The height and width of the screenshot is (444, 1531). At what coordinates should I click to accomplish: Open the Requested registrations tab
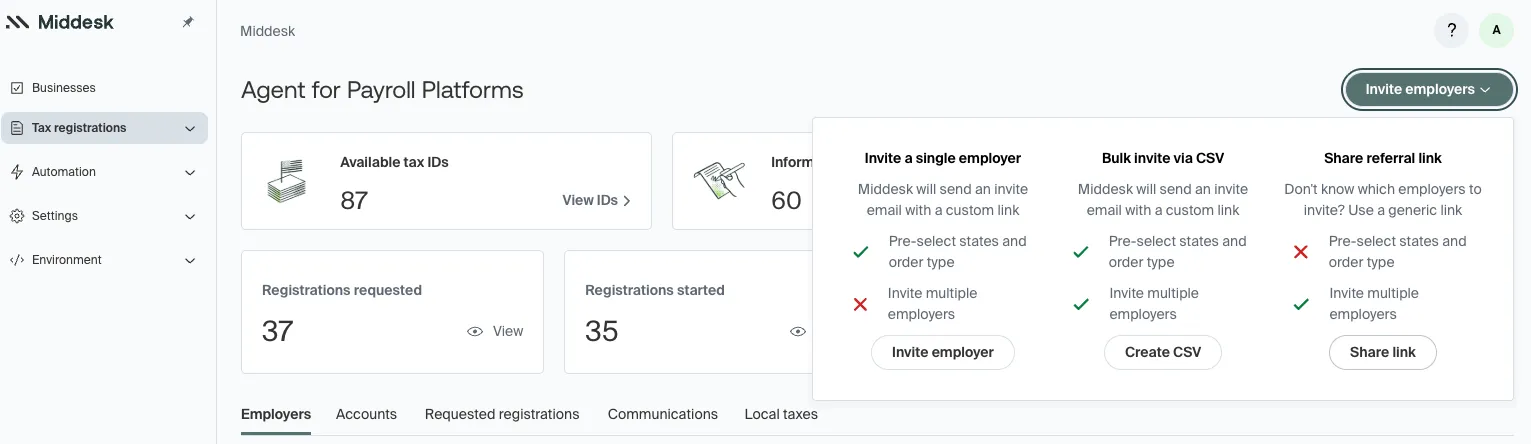pos(502,414)
